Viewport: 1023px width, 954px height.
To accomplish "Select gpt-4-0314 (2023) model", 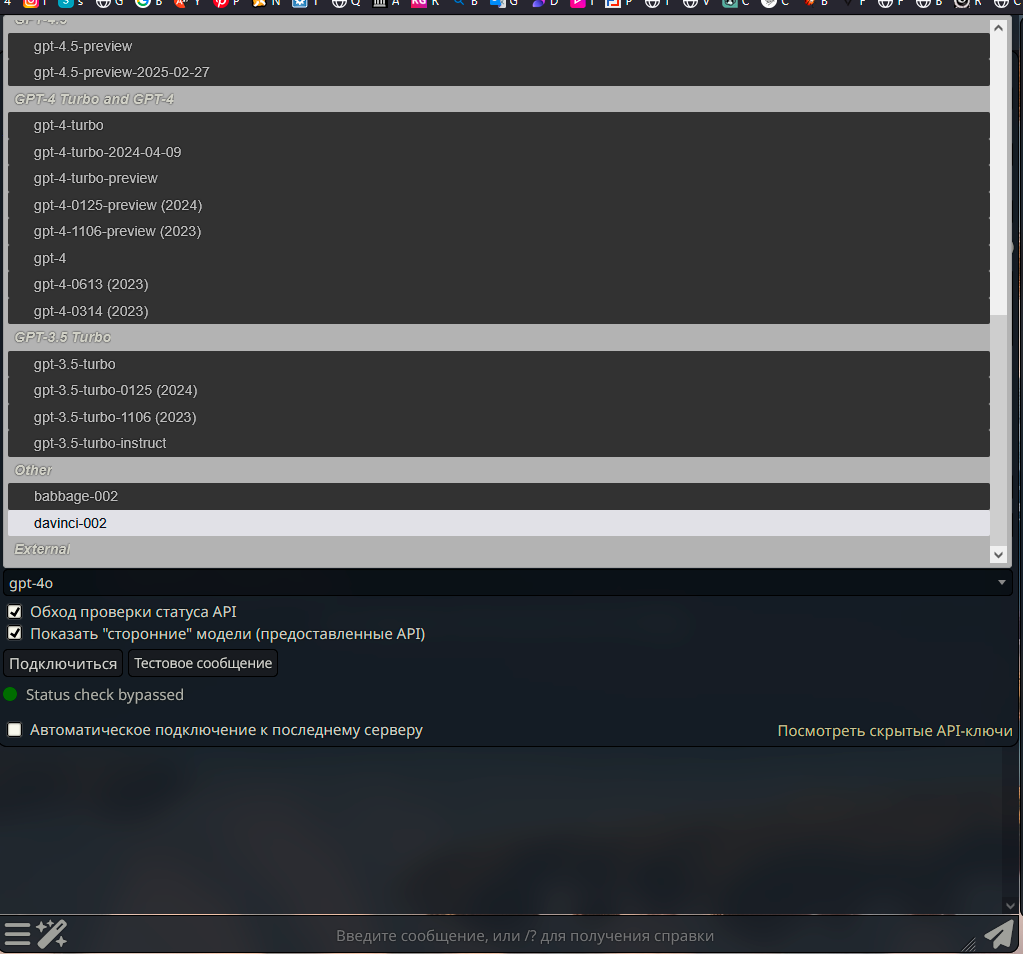I will [x=498, y=311].
